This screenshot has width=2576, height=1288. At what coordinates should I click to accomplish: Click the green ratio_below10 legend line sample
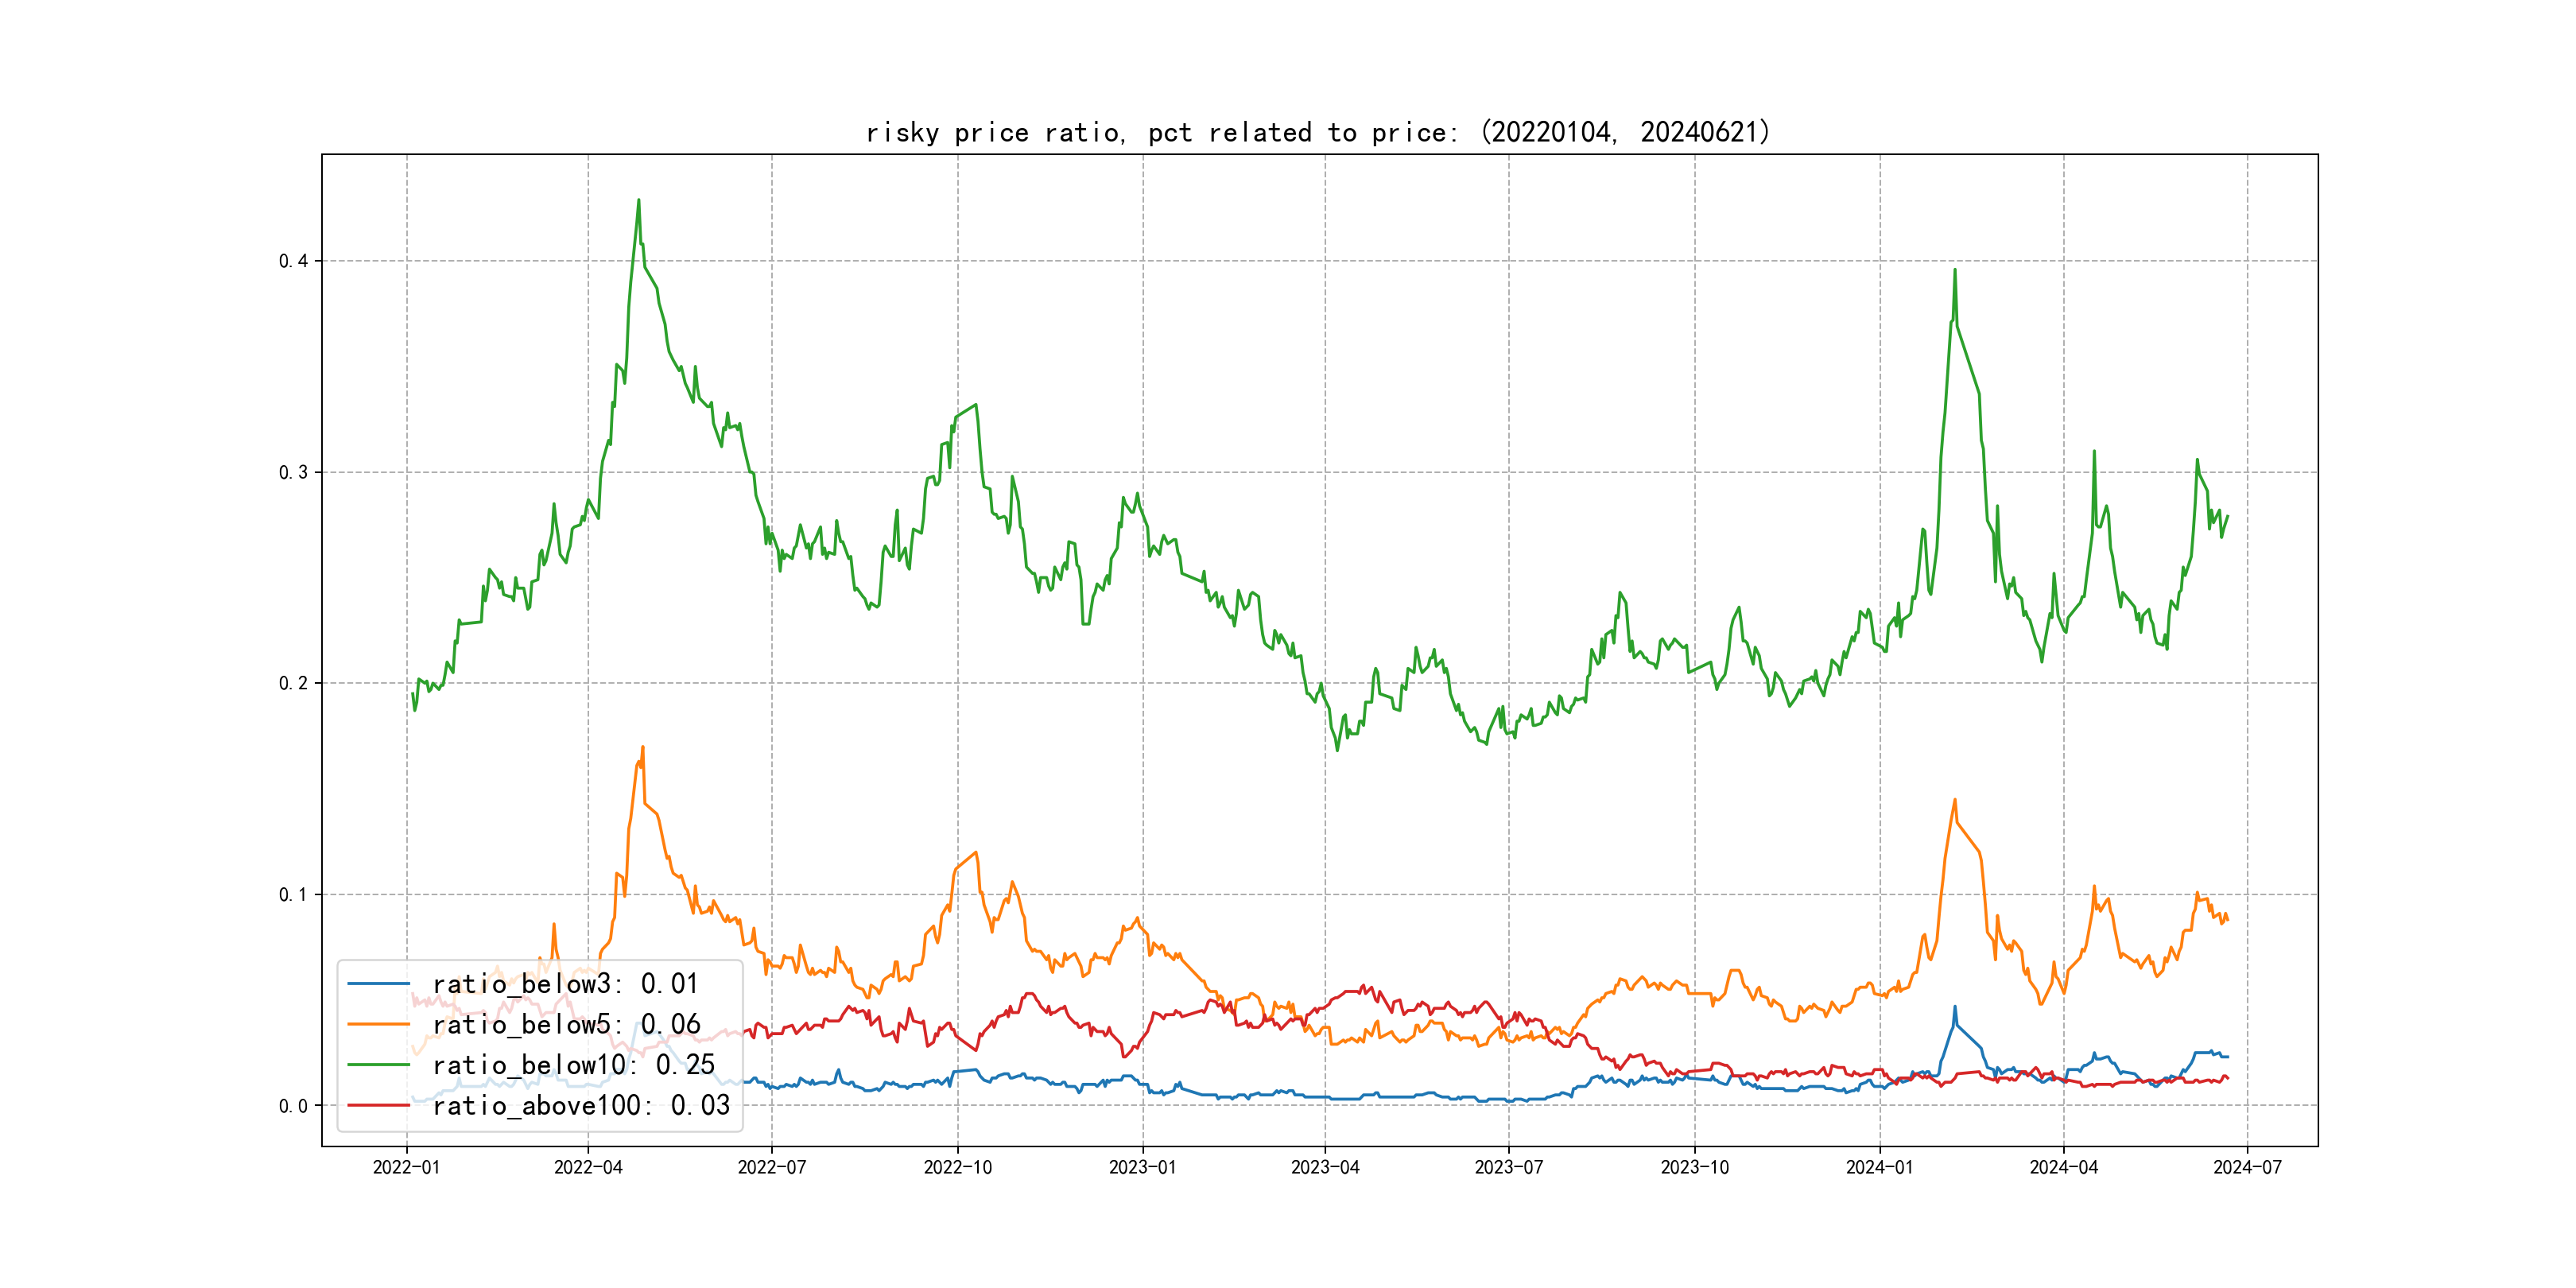[x=378, y=1065]
